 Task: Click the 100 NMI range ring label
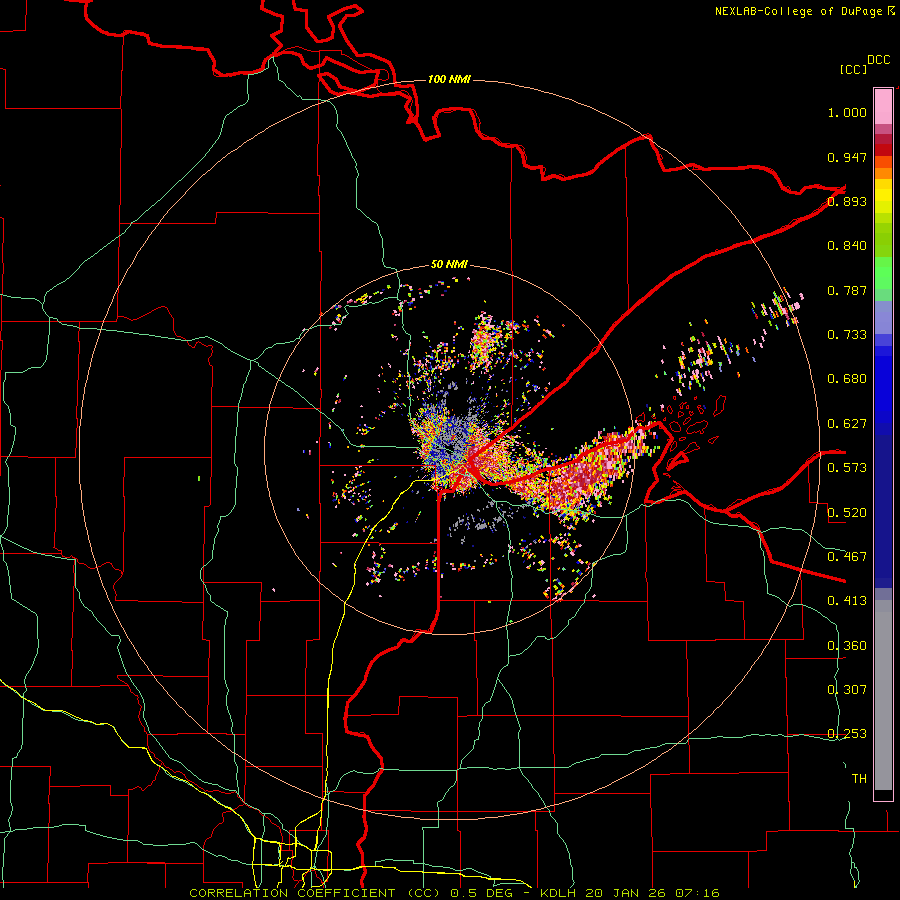coord(449,79)
